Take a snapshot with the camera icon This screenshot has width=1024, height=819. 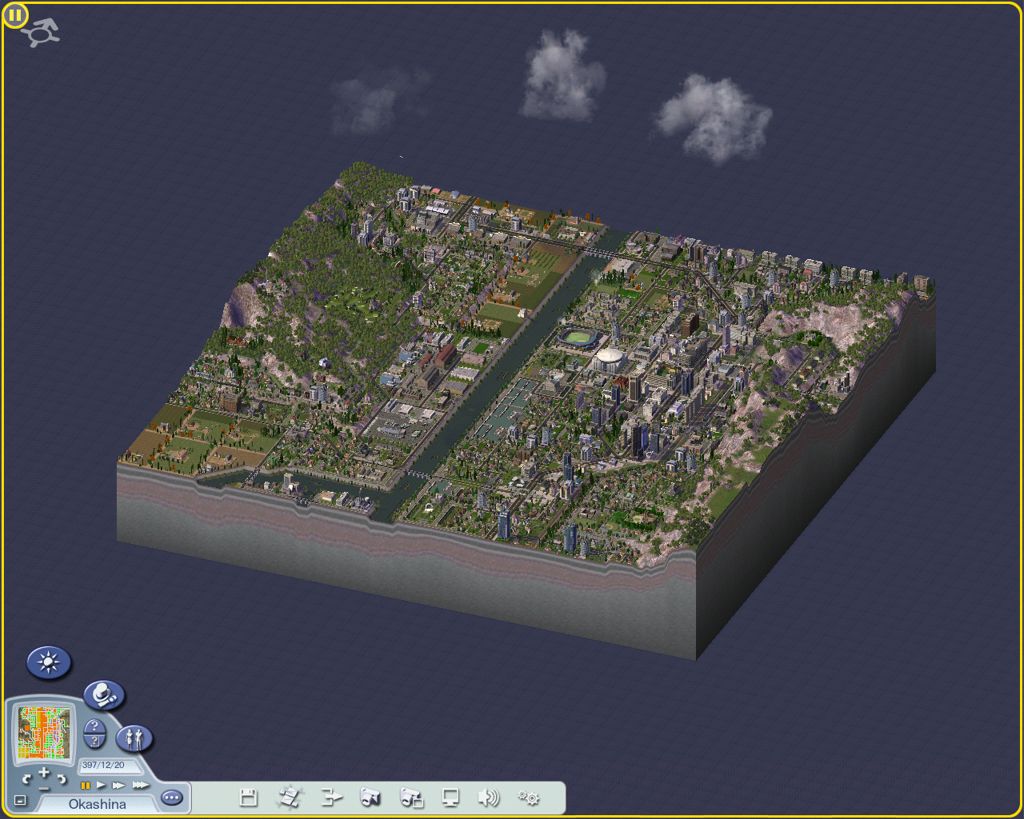(370, 797)
